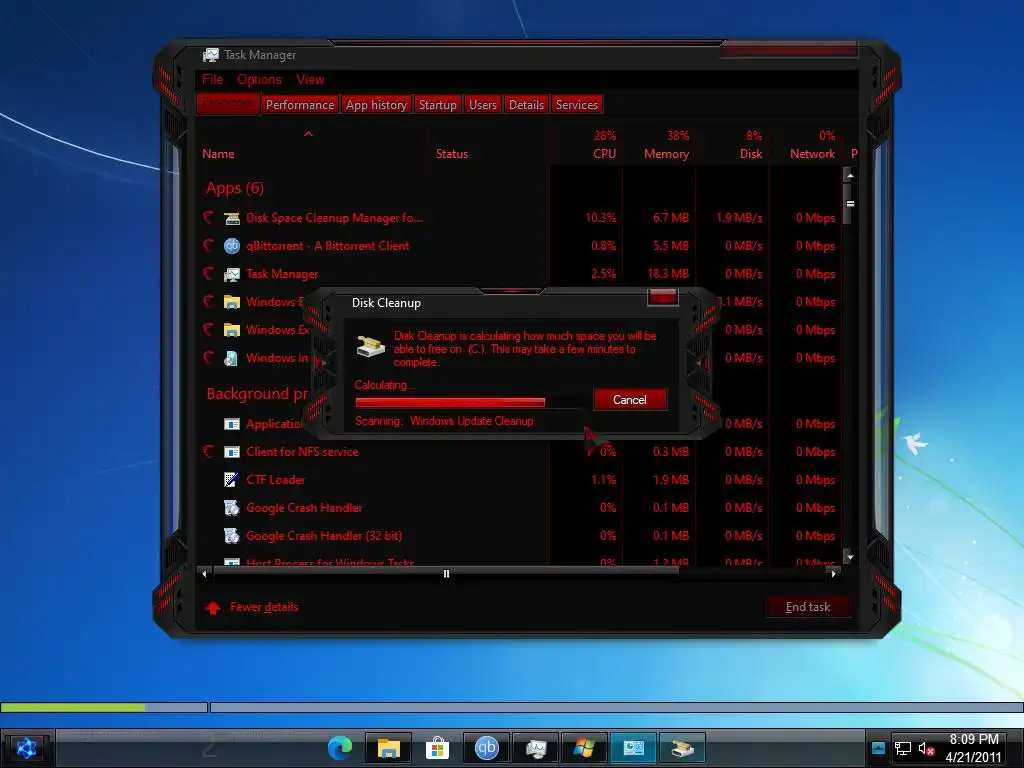Sort processes by Memory column
This screenshot has width=1024, height=768.
tap(666, 154)
